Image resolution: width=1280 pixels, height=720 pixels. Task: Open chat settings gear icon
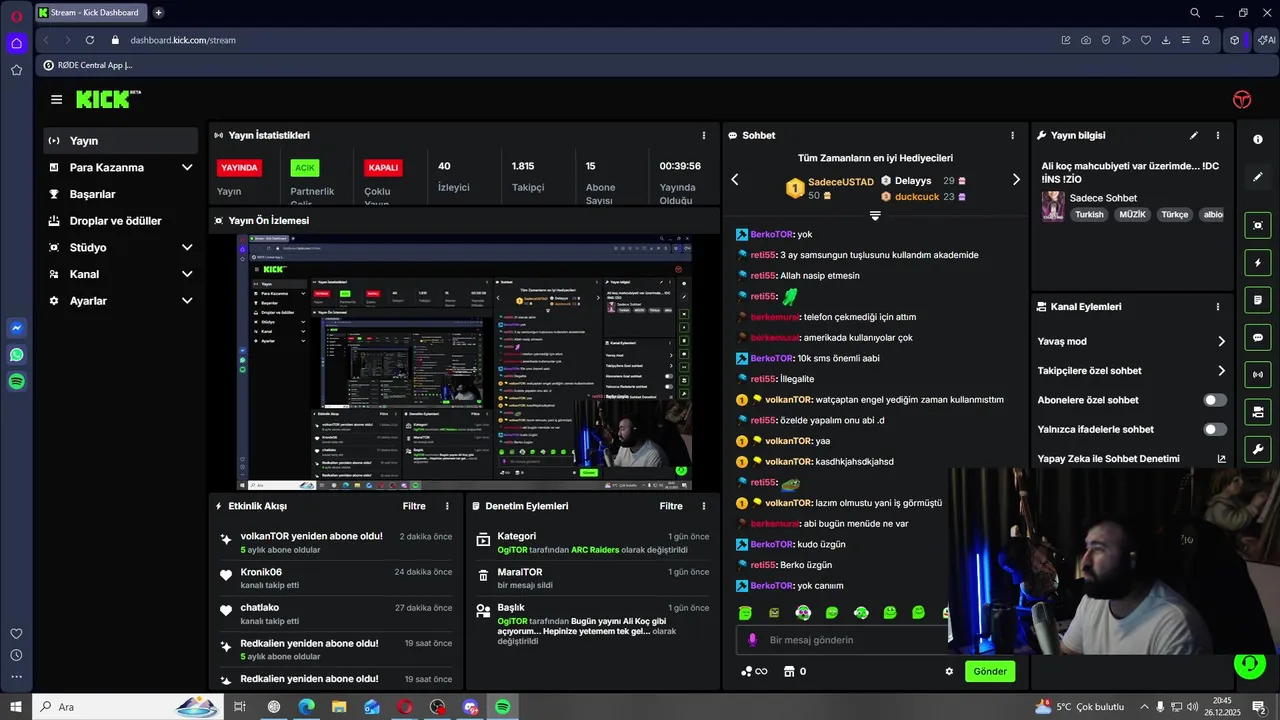coord(949,671)
